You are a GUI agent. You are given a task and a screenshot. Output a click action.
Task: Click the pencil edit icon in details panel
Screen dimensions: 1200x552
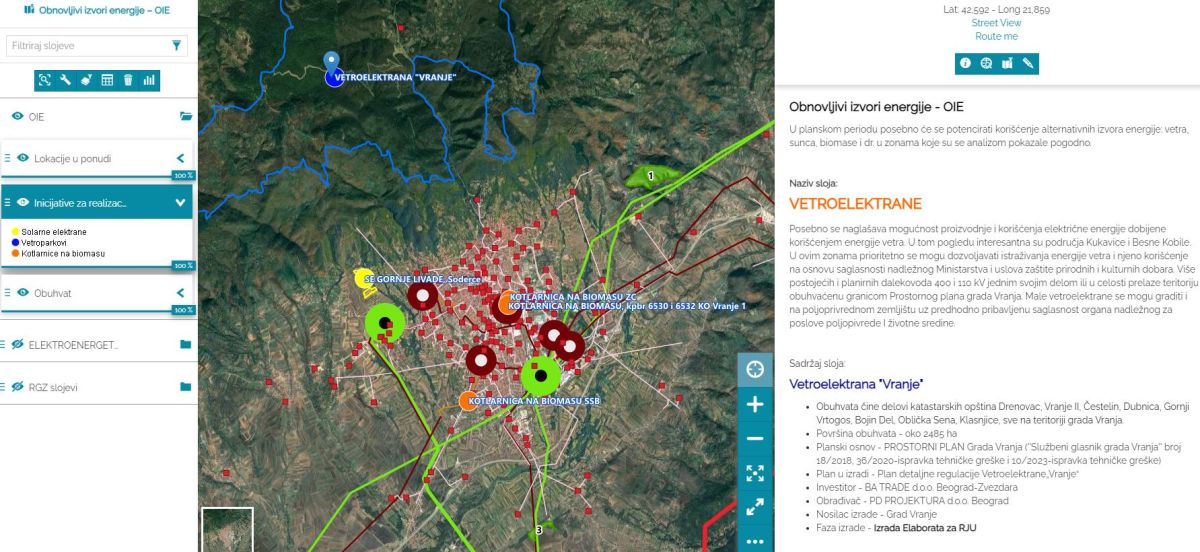click(x=1028, y=63)
